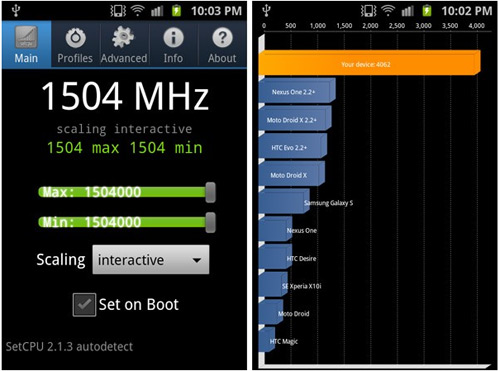Click the 4,000 axis label
Viewport: 500px width, 371px height.
(x=477, y=26)
